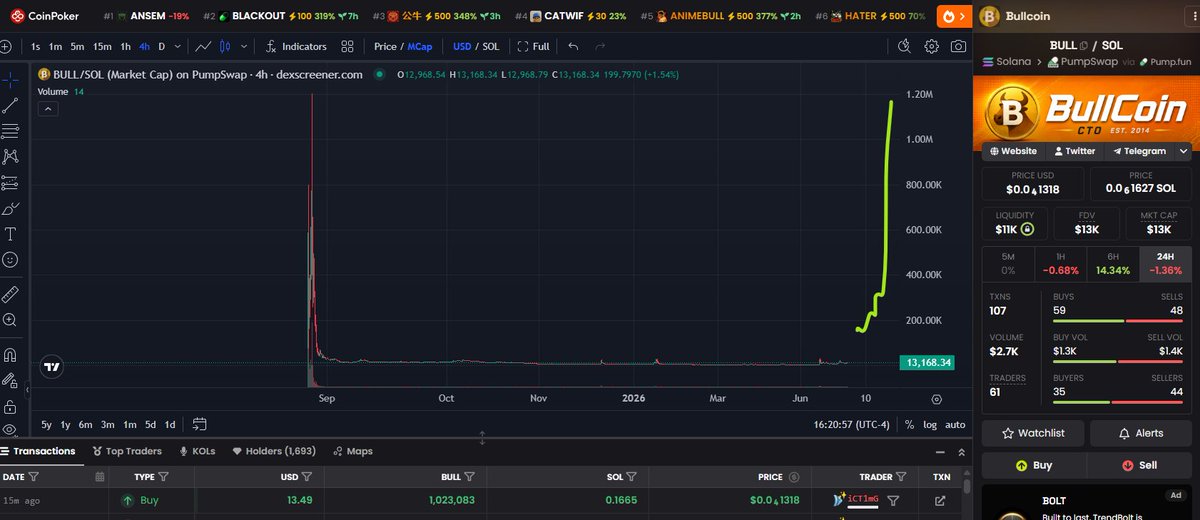Open the emoji icons tool

coord(11,260)
